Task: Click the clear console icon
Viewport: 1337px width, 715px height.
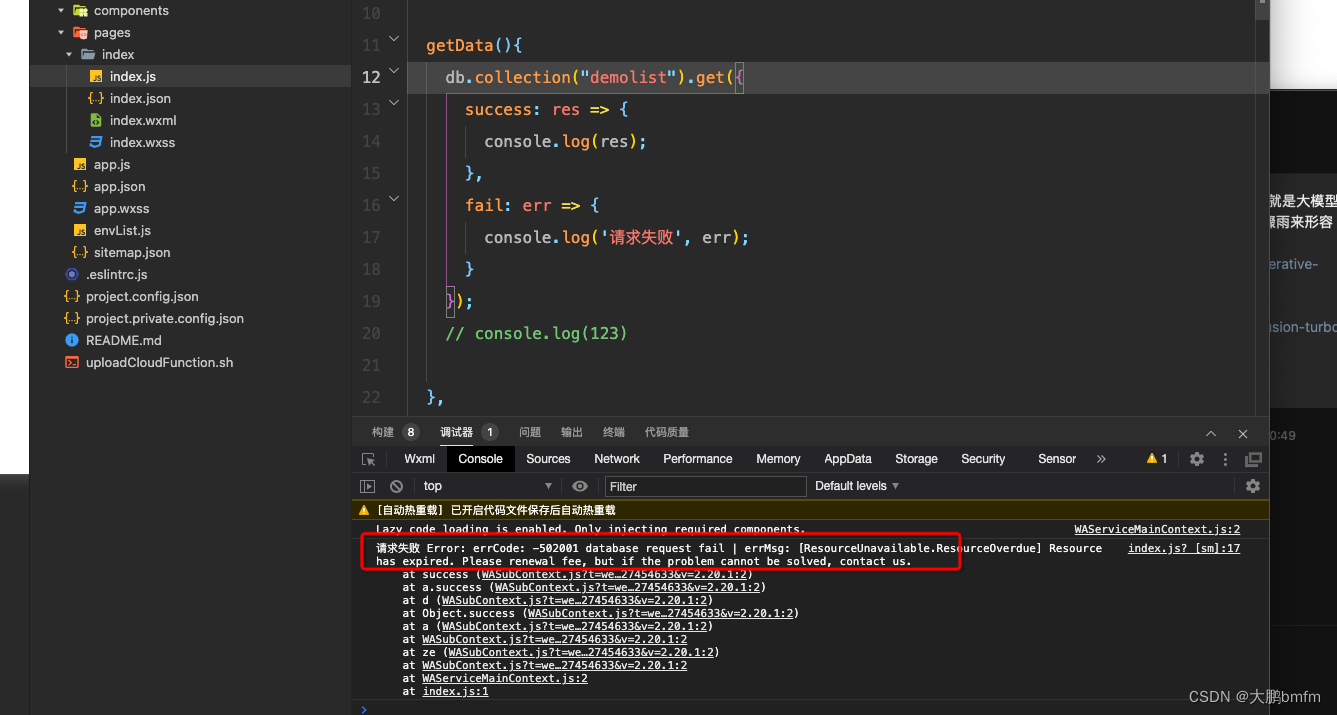Action: click(396, 486)
